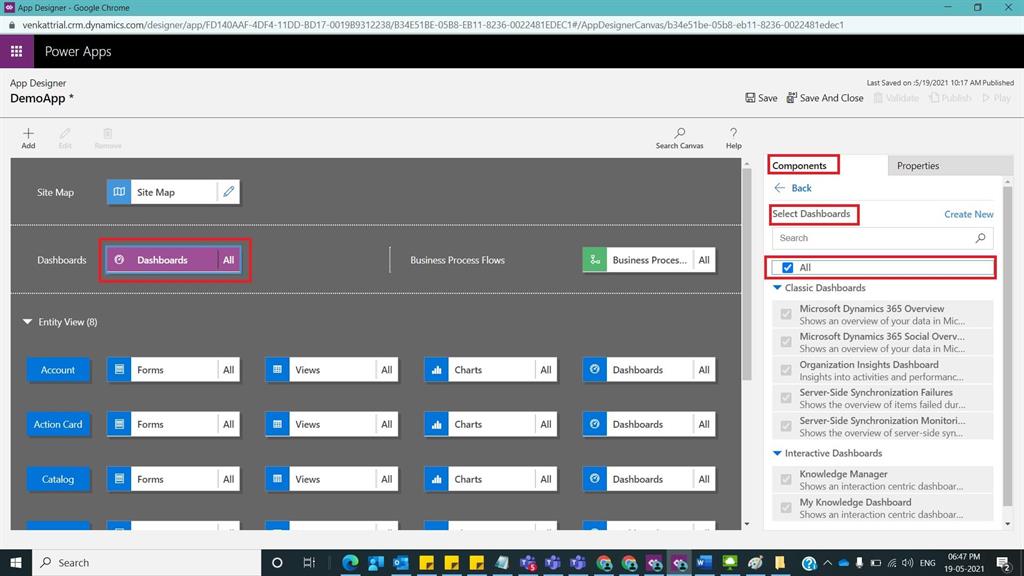Toggle the Microsoft Dynamics 365 Overview checkbox
Viewport: 1024px width, 576px height.
(785, 313)
